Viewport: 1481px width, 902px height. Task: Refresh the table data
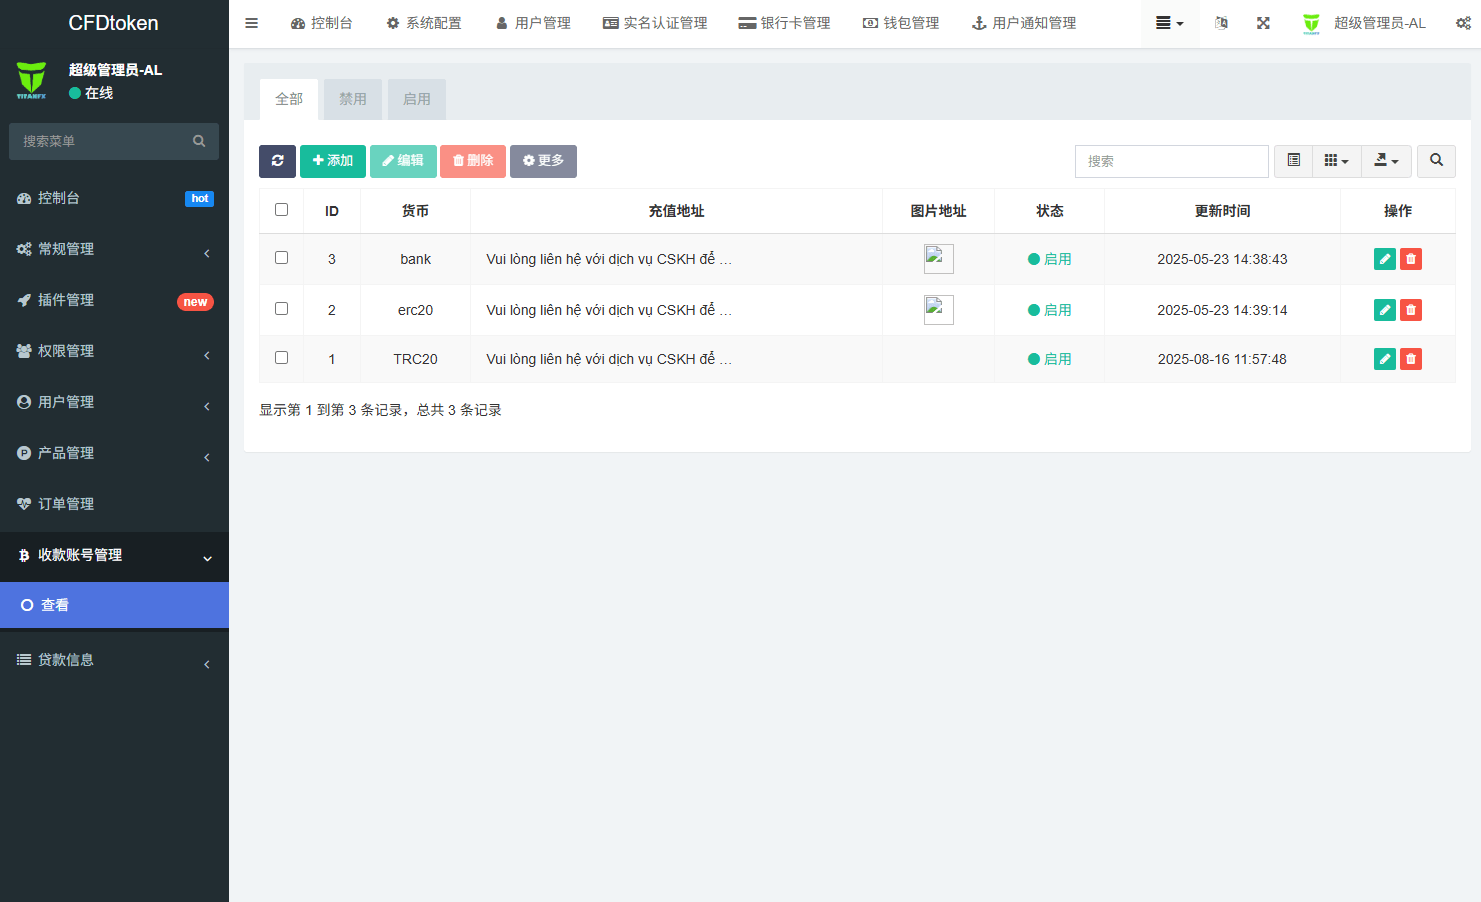click(277, 161)
